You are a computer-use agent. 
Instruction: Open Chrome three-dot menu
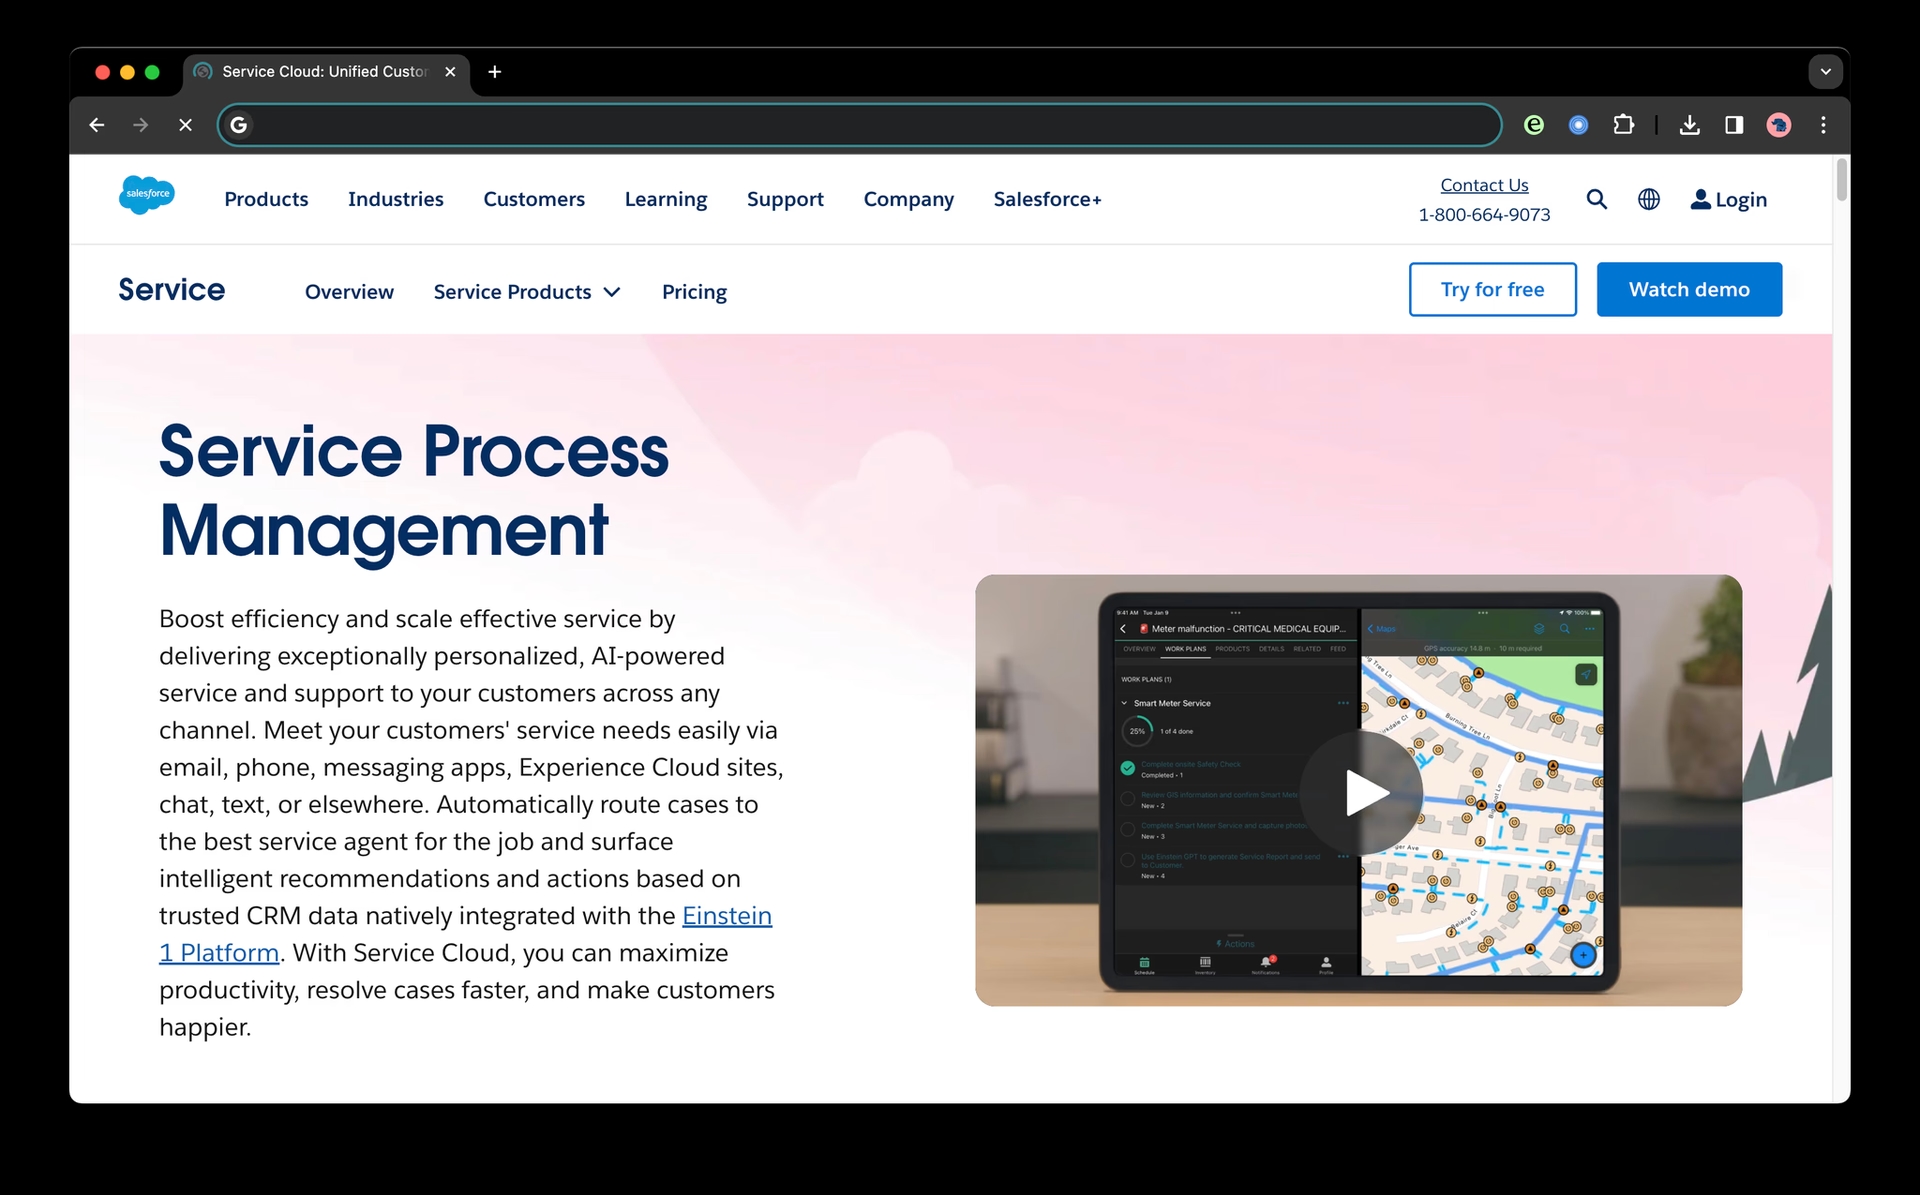click(1823, 125)
